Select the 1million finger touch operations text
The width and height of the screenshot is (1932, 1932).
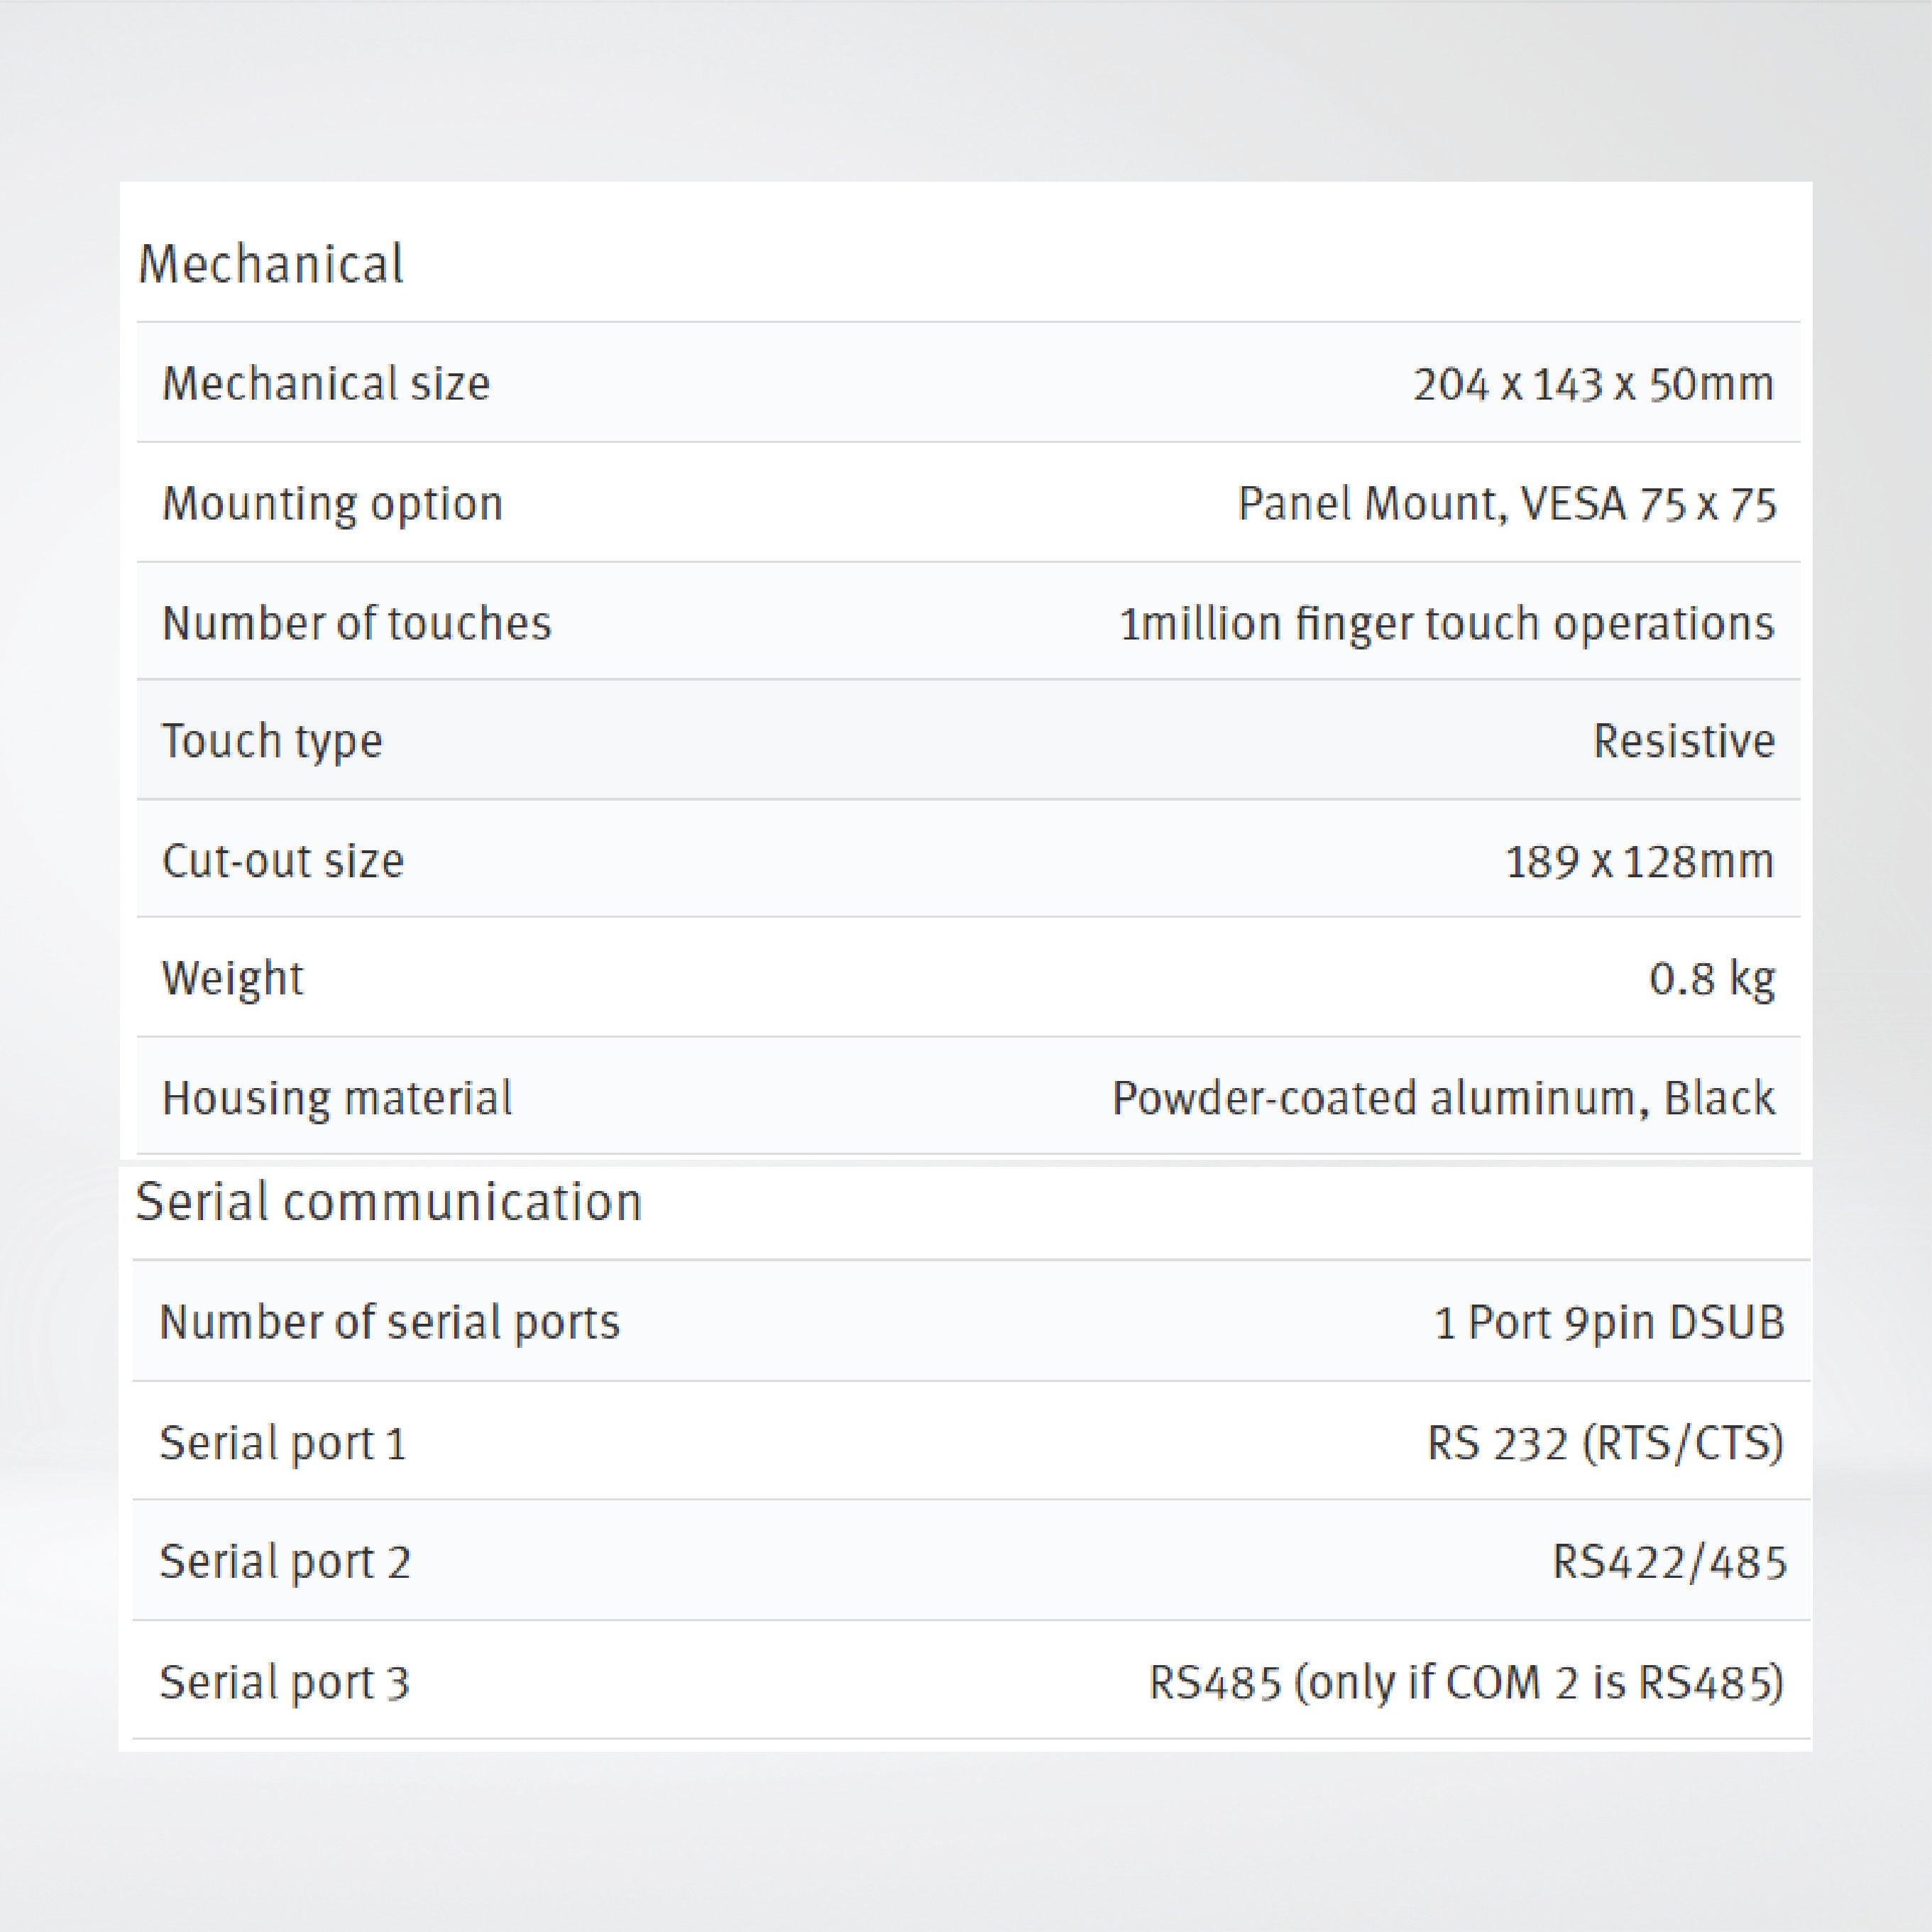1446,623
